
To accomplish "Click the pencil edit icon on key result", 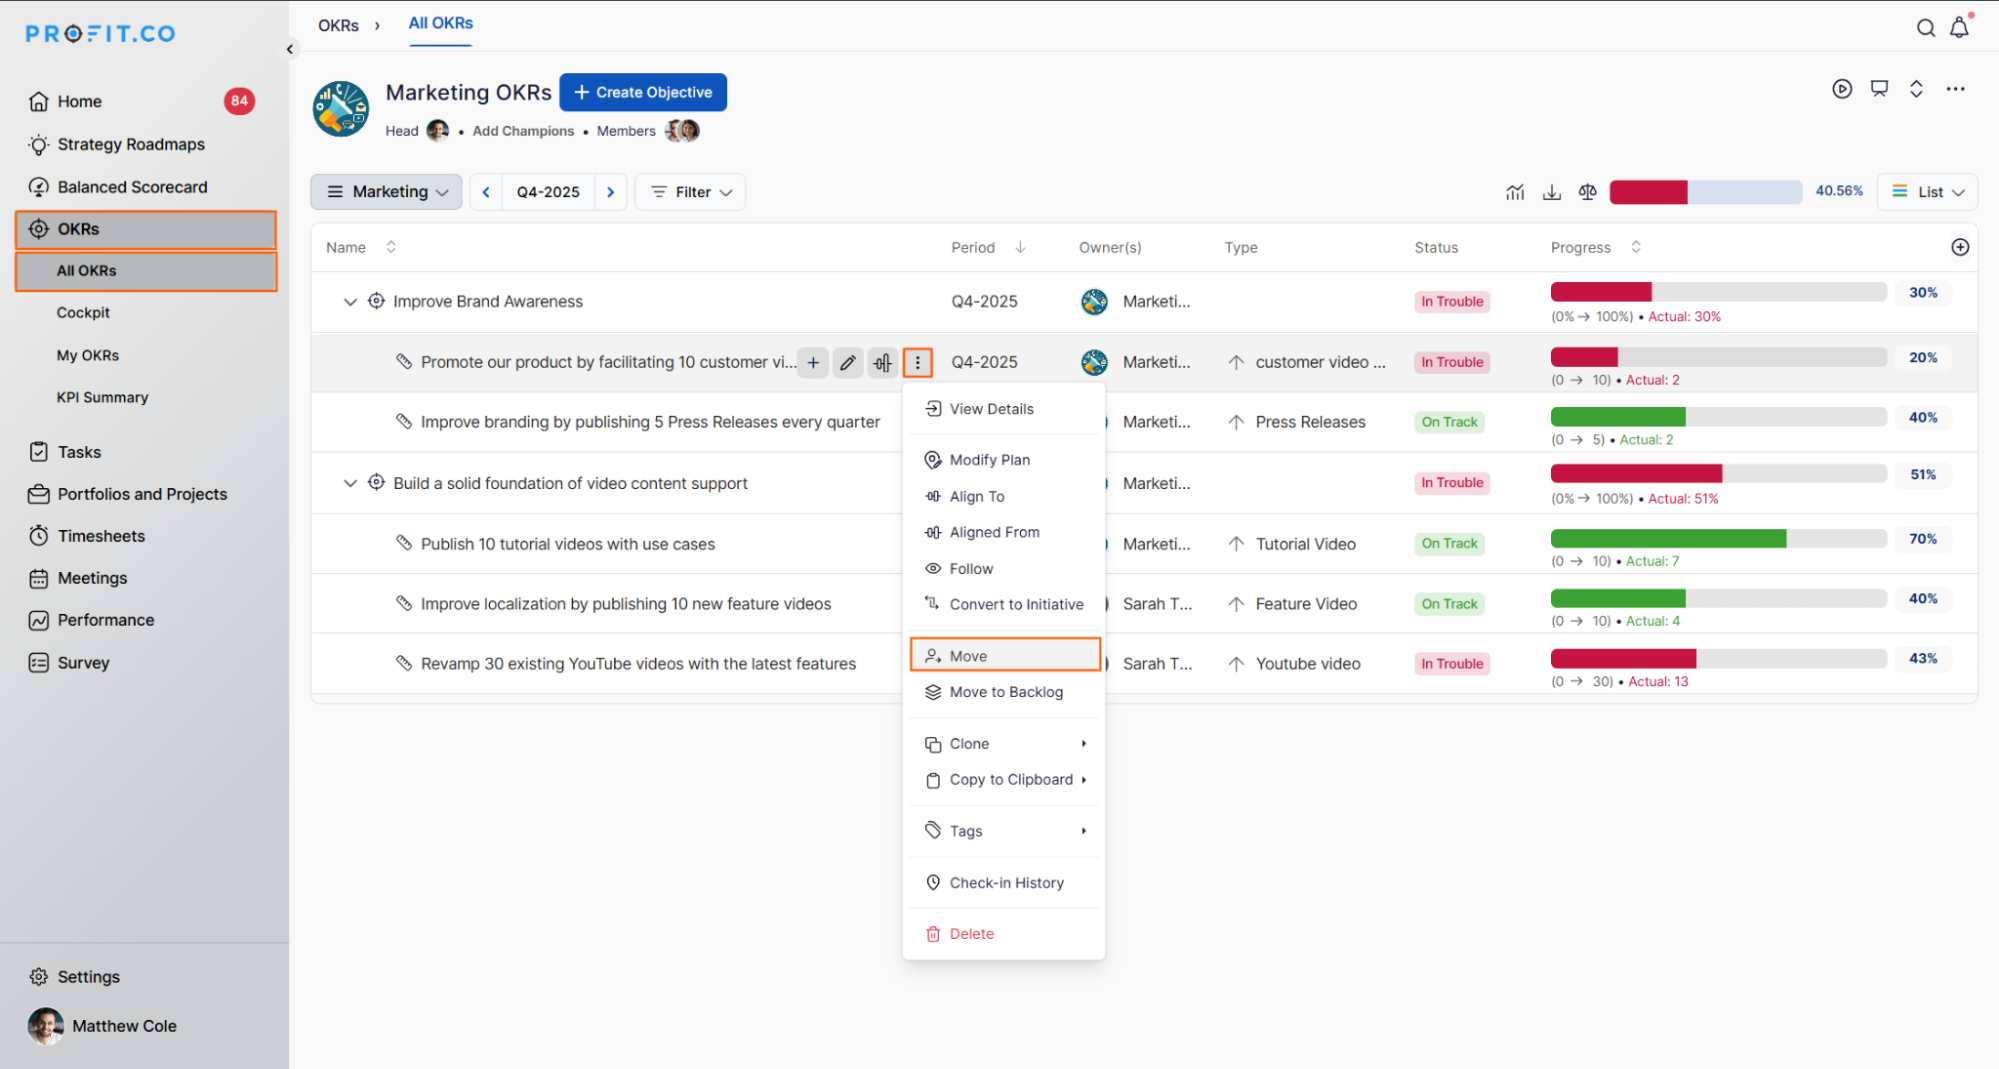I will pos(847,363).
